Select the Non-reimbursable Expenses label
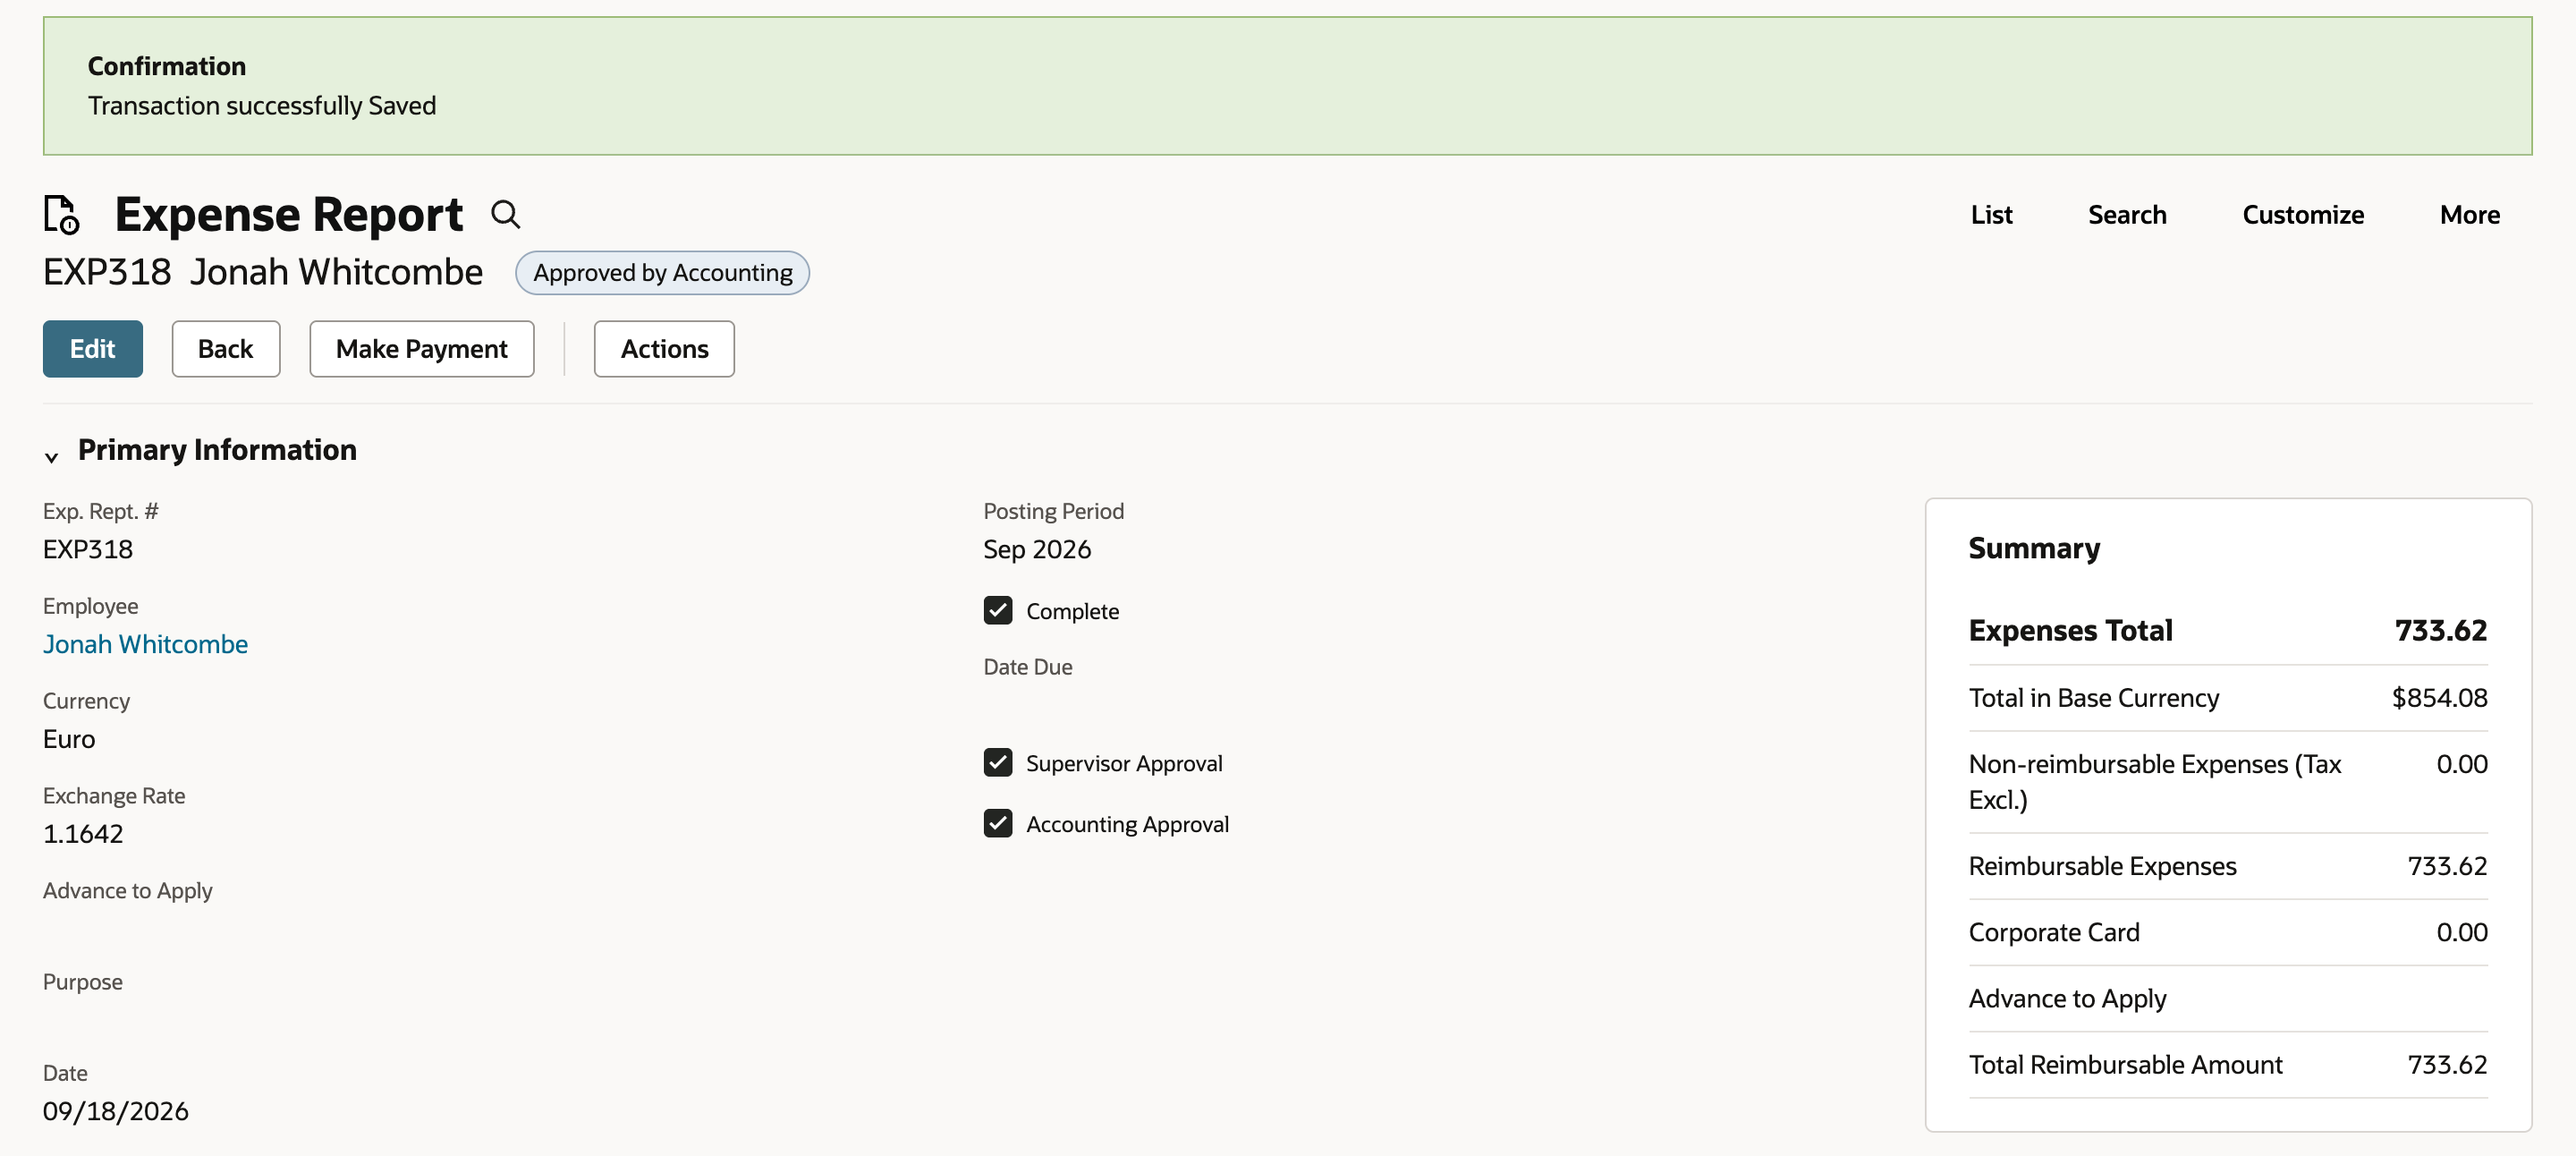 2154,781
